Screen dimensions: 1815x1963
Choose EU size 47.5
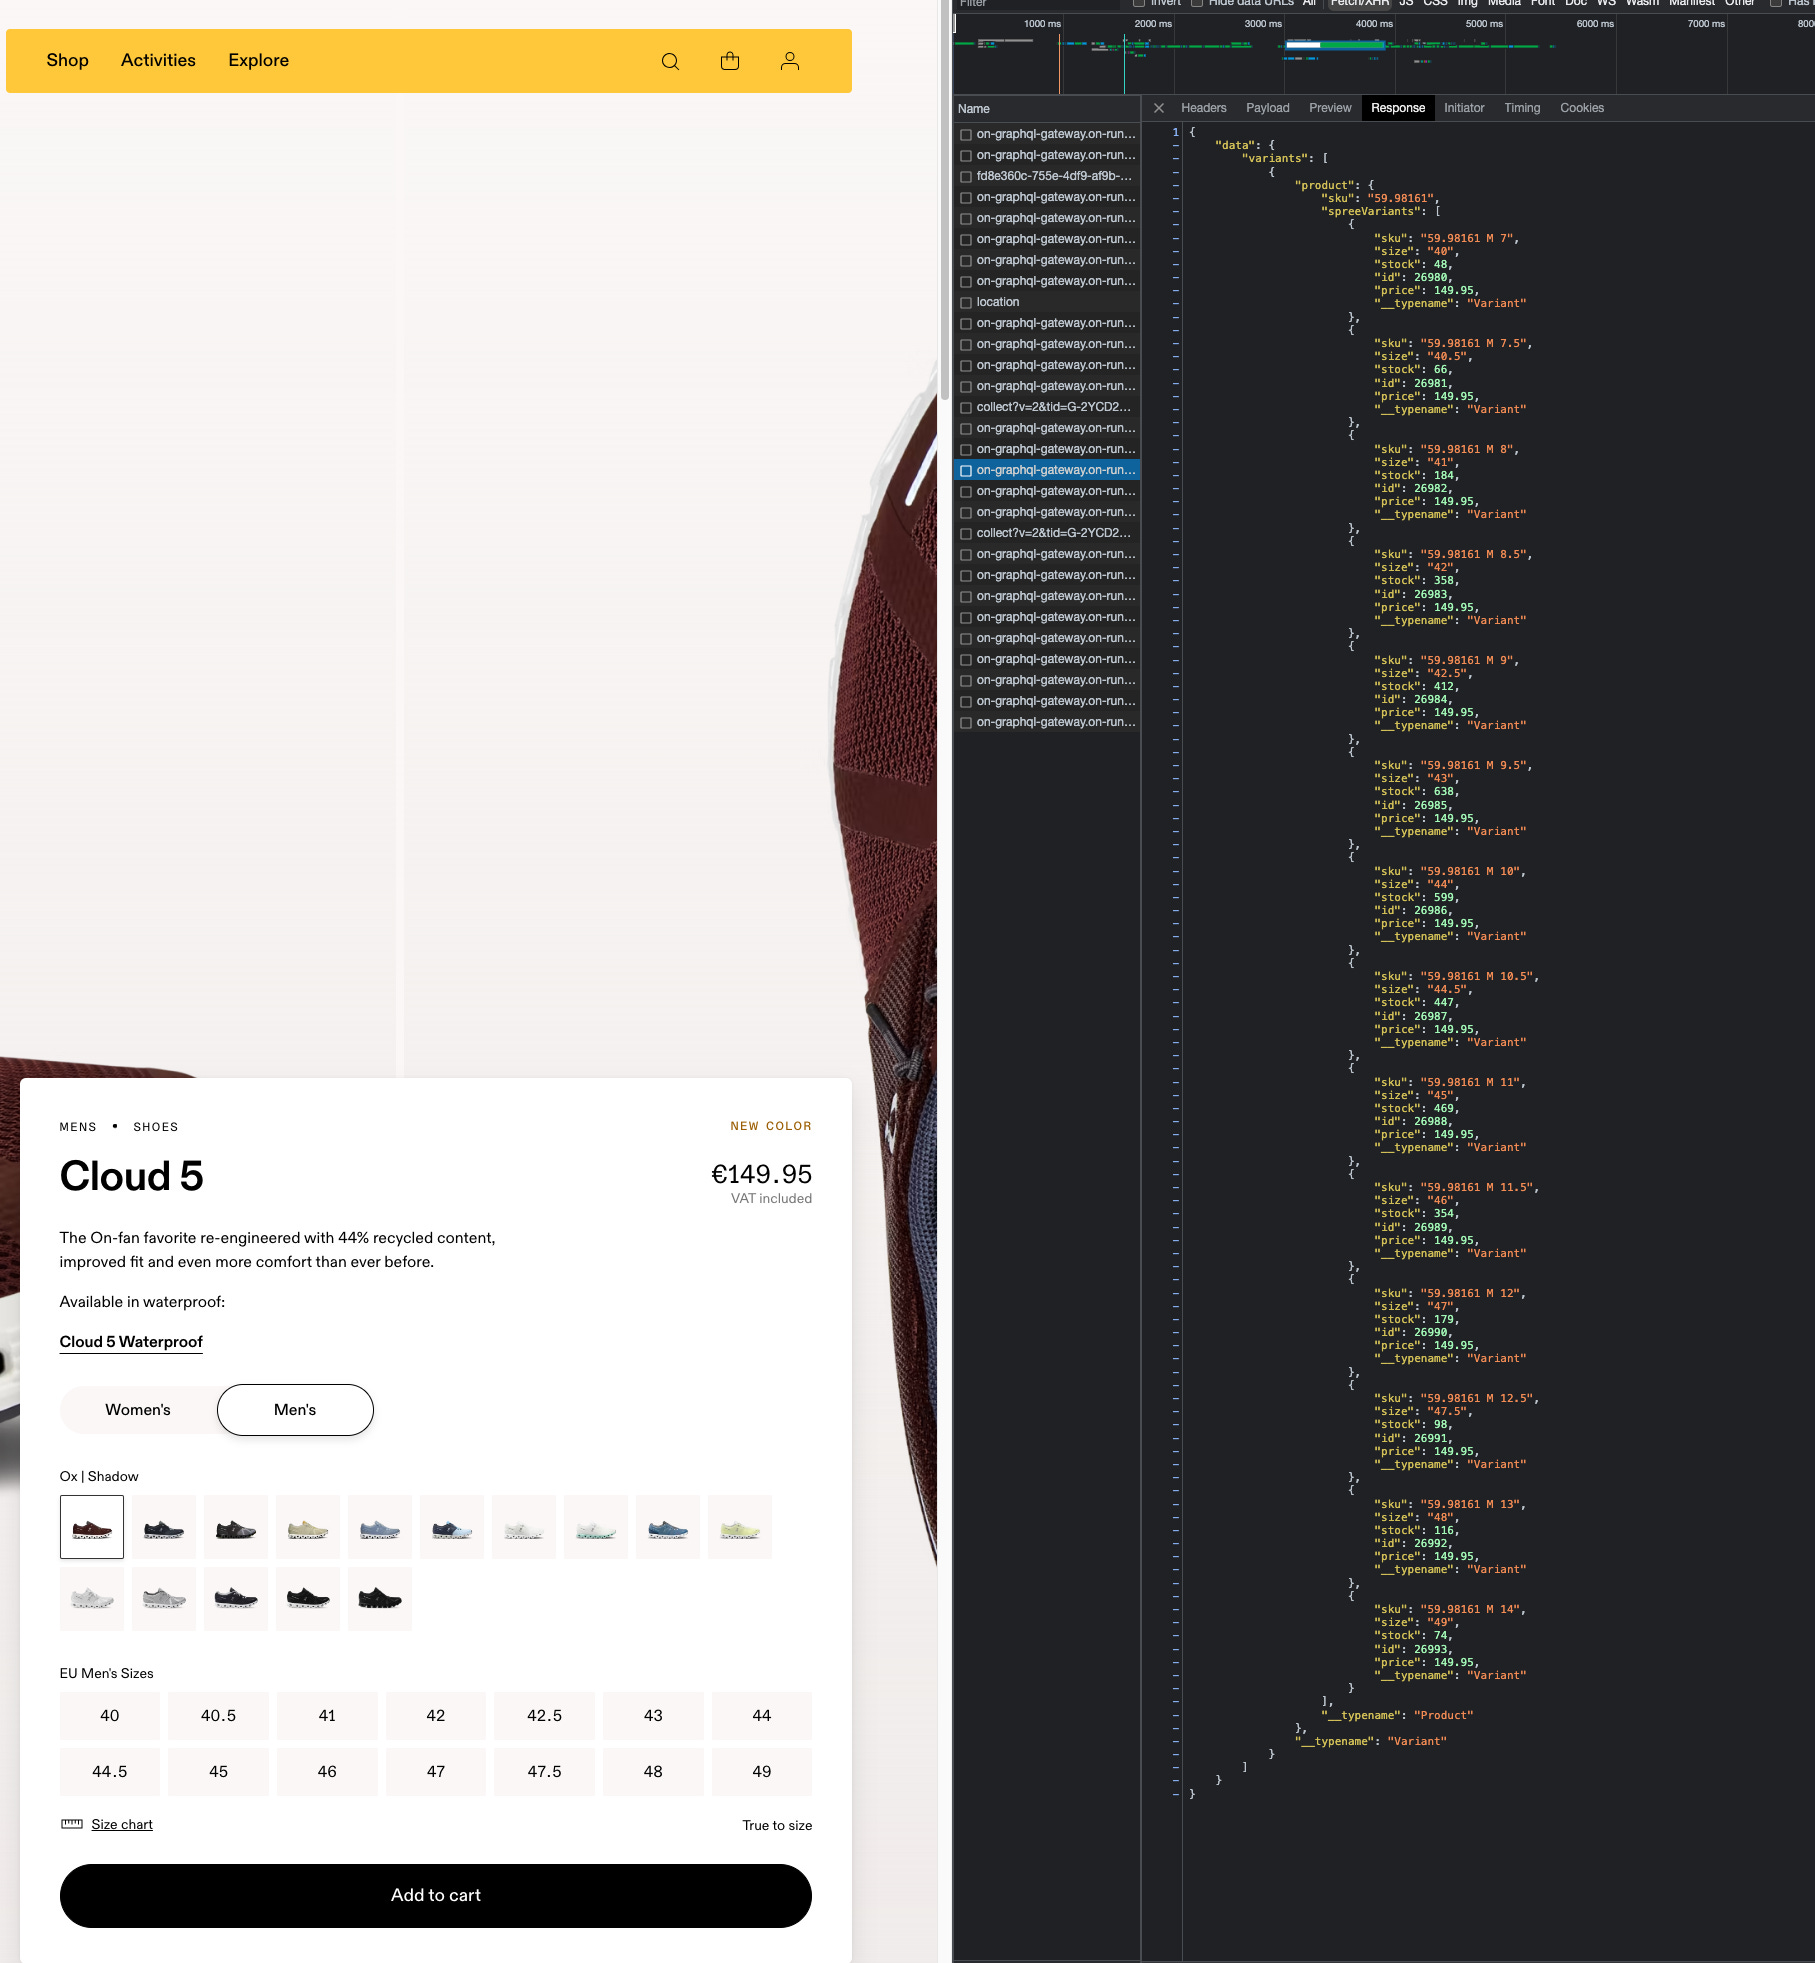(545, 1771)
